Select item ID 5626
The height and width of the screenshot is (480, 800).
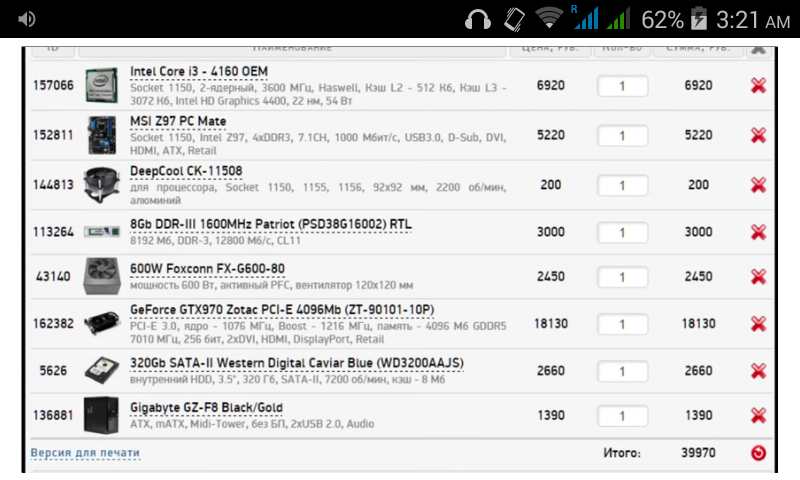tap(54, 370)
